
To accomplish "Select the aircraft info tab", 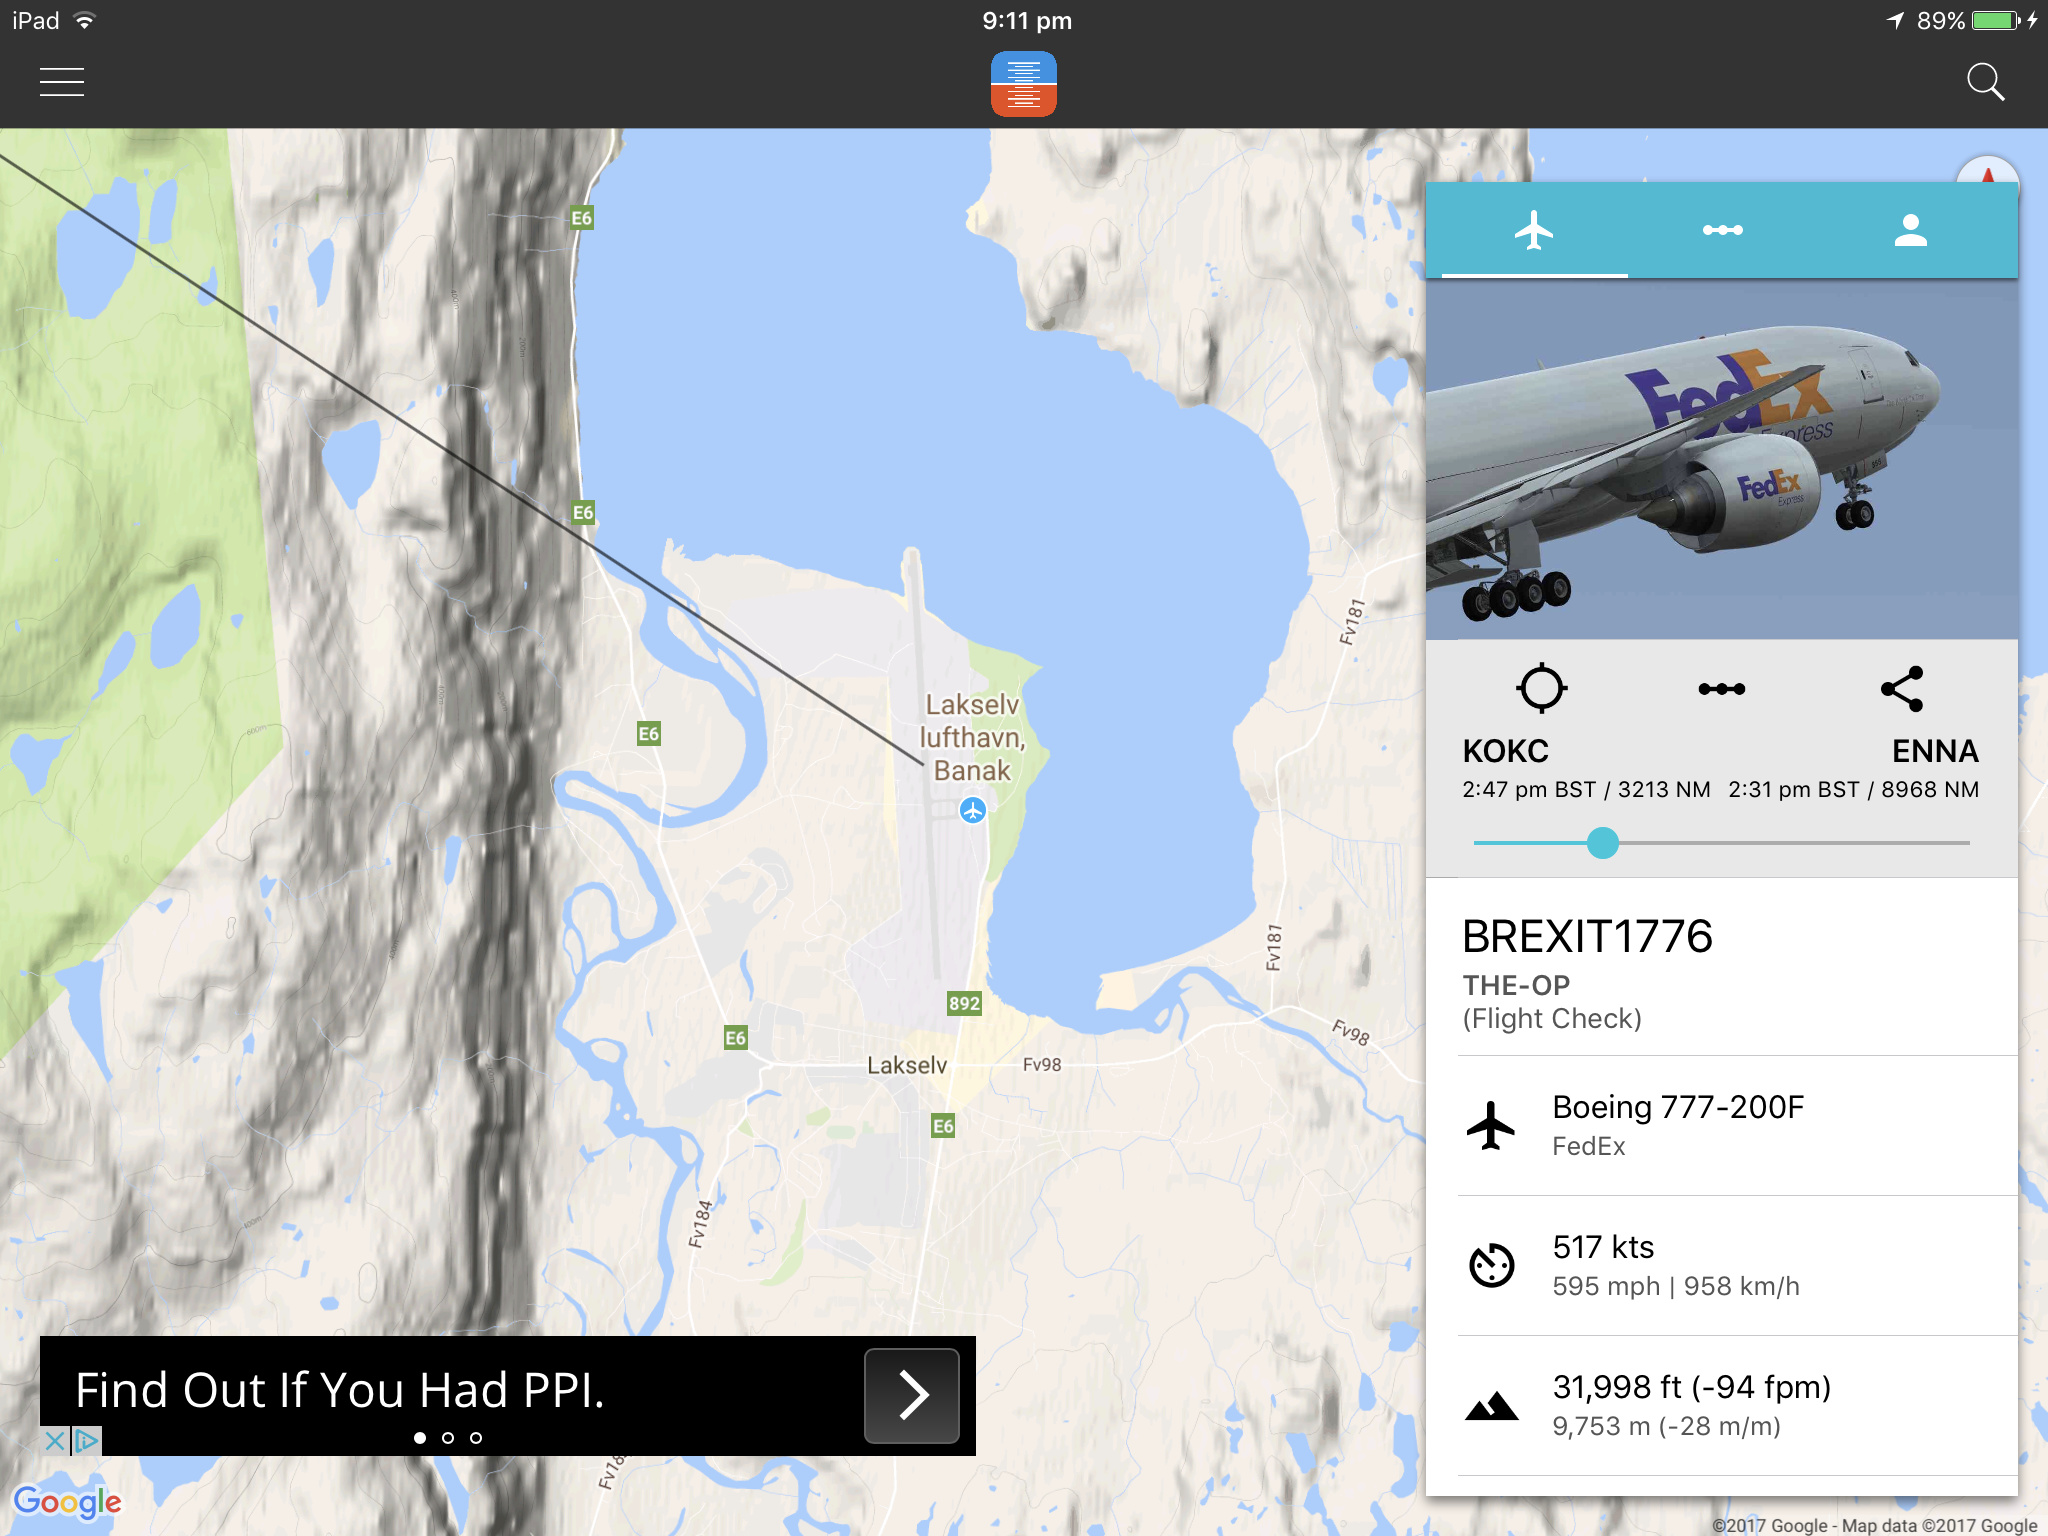I will 1534,231.
